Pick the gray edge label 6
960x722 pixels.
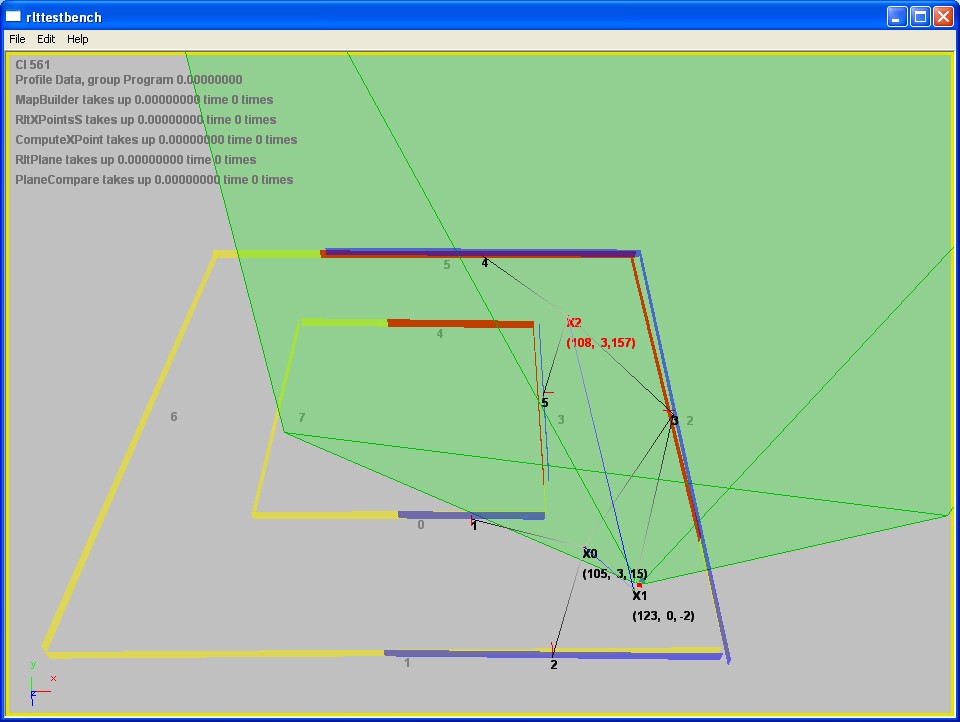pos(174,417)
